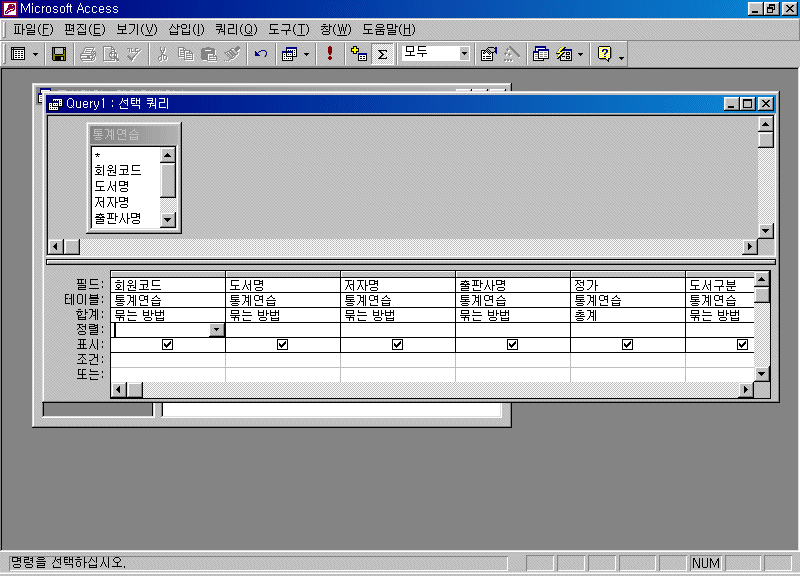This screenshot has width=800, height=576.
Task: Open the 보기(V) menu
Action: (x=137, y=30)
